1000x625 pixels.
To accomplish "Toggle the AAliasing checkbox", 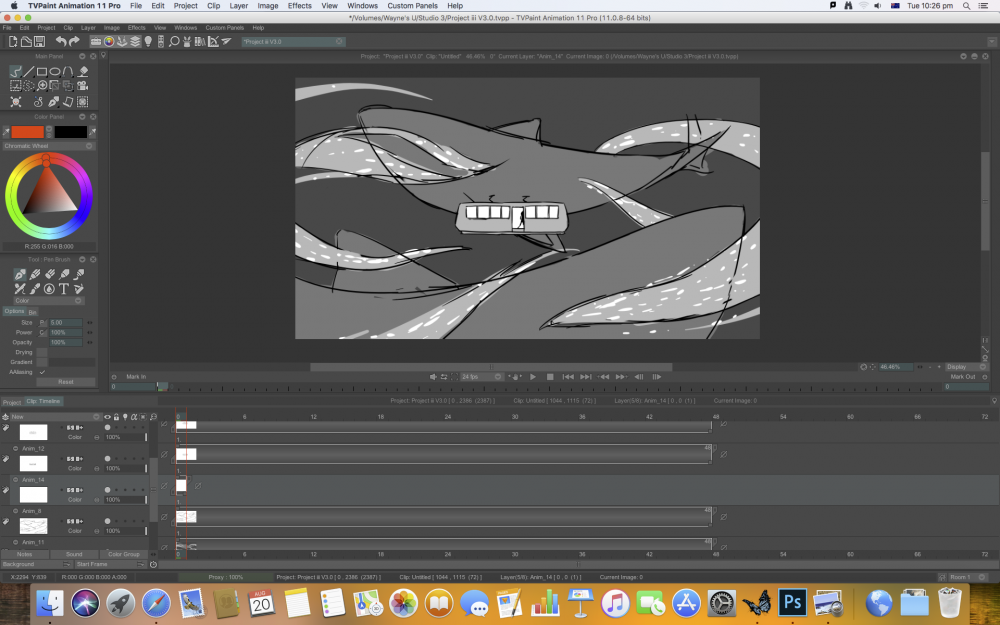I will [x=42, y=372].
